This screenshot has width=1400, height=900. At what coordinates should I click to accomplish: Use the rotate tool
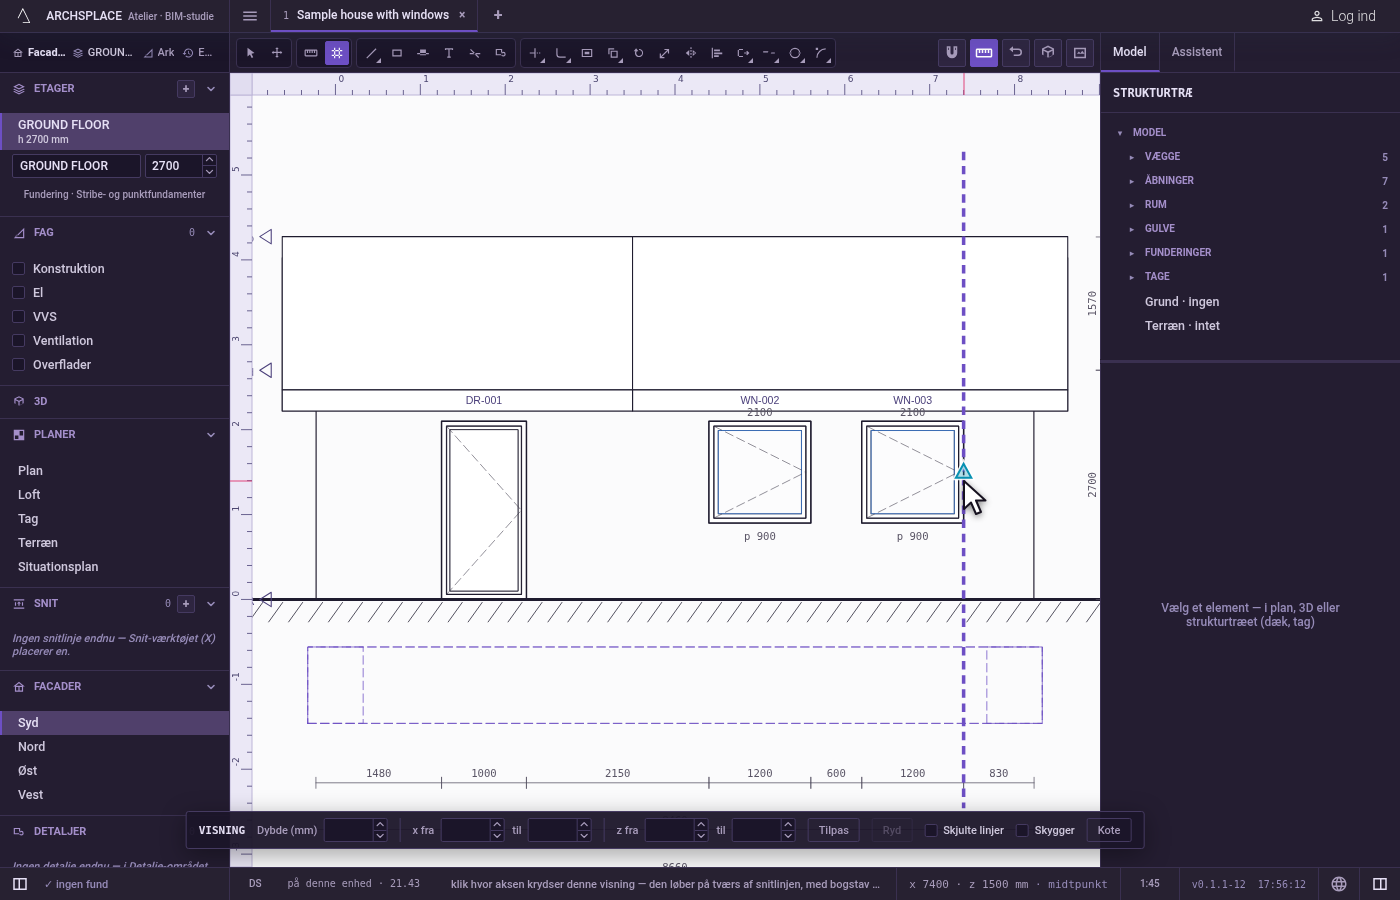click(x=639, y=53)
